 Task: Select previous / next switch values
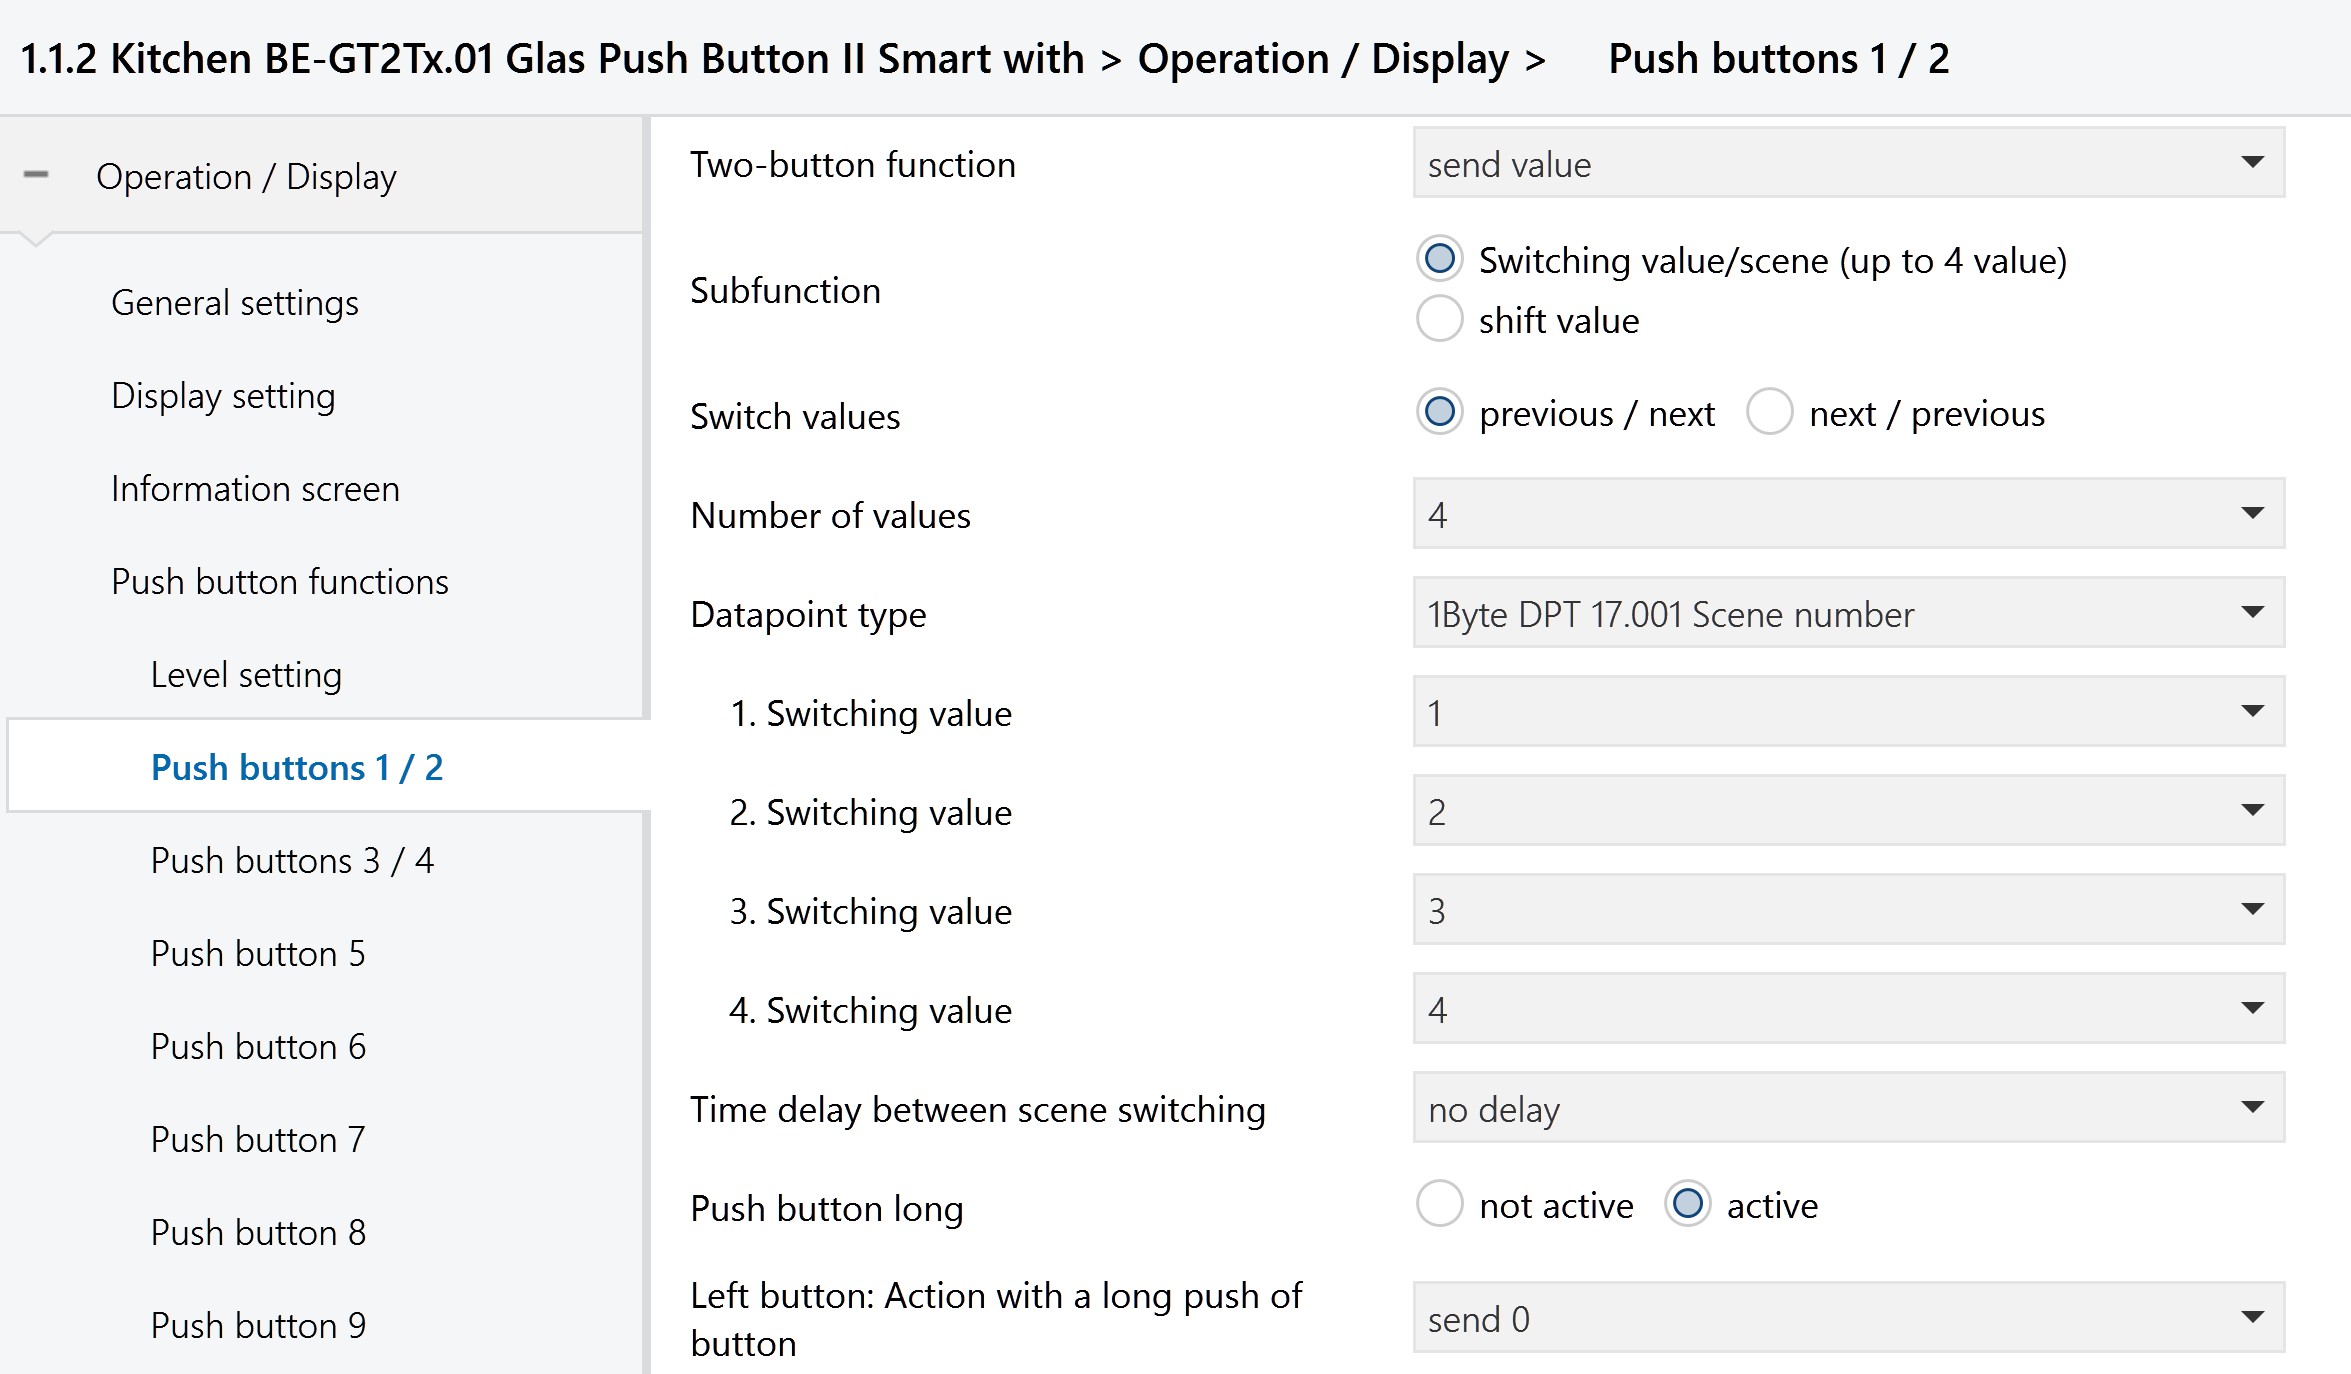click(x=1440, y=412)
